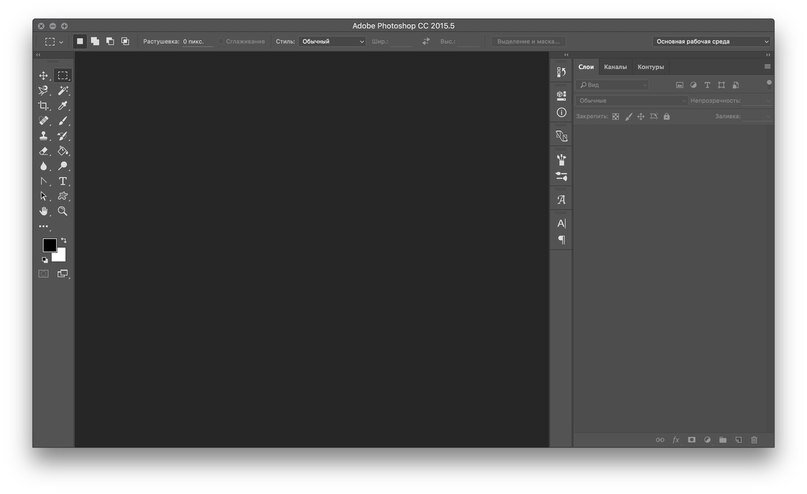The image size is (807, 494).
Task: Select the Clone Stamp tool
Action: click(43, 136)
